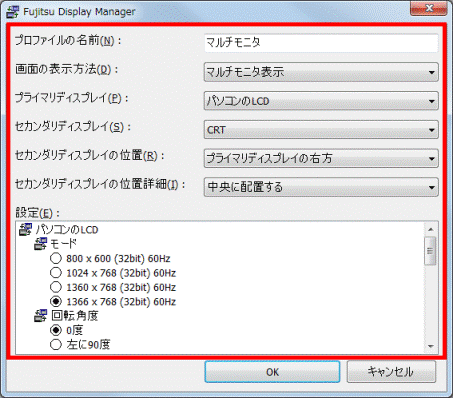Click the settings list scrollbar thumb
Image resolution: width=453 pixels, height=398 pixels.
(x=430, y=251)
